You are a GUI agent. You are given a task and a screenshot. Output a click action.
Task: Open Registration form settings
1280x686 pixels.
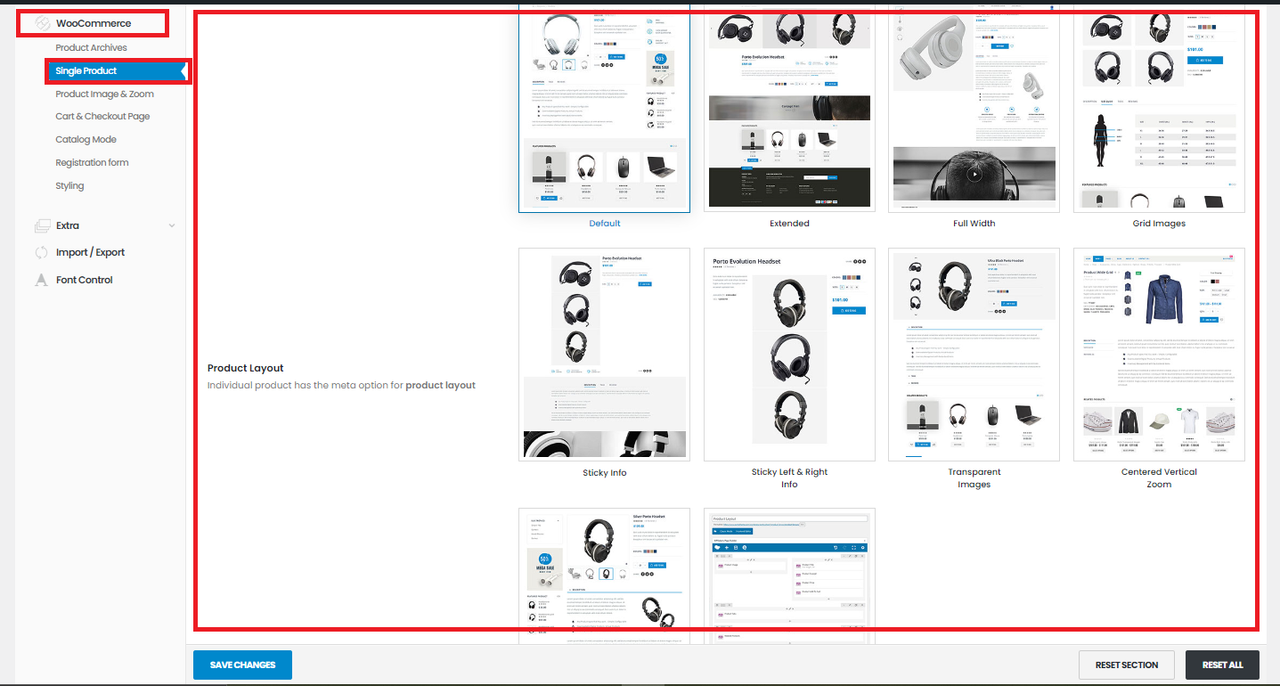tap(92, 163)
